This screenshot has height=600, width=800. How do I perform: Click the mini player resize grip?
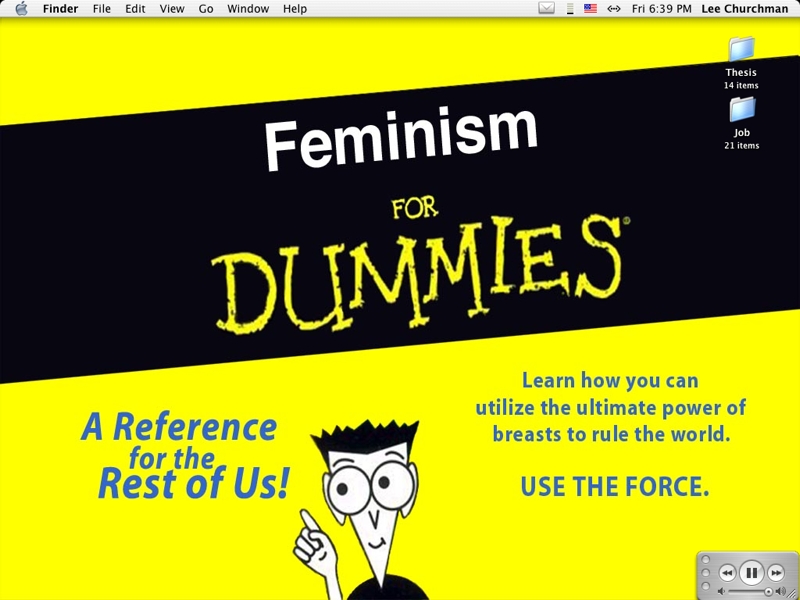coord(793,593)
